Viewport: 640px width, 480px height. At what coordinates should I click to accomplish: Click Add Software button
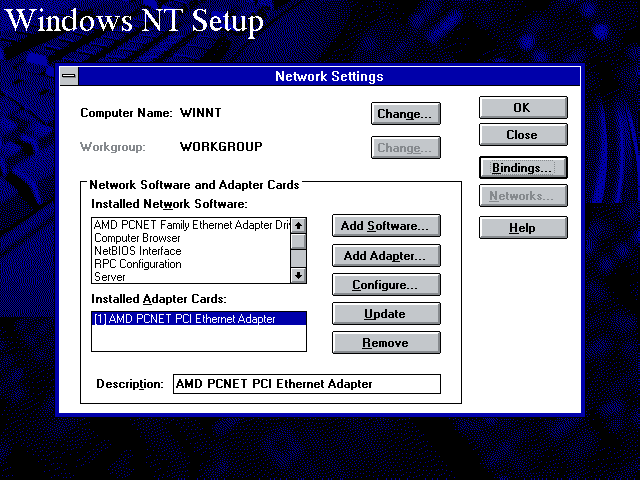(x=386, y=226)
